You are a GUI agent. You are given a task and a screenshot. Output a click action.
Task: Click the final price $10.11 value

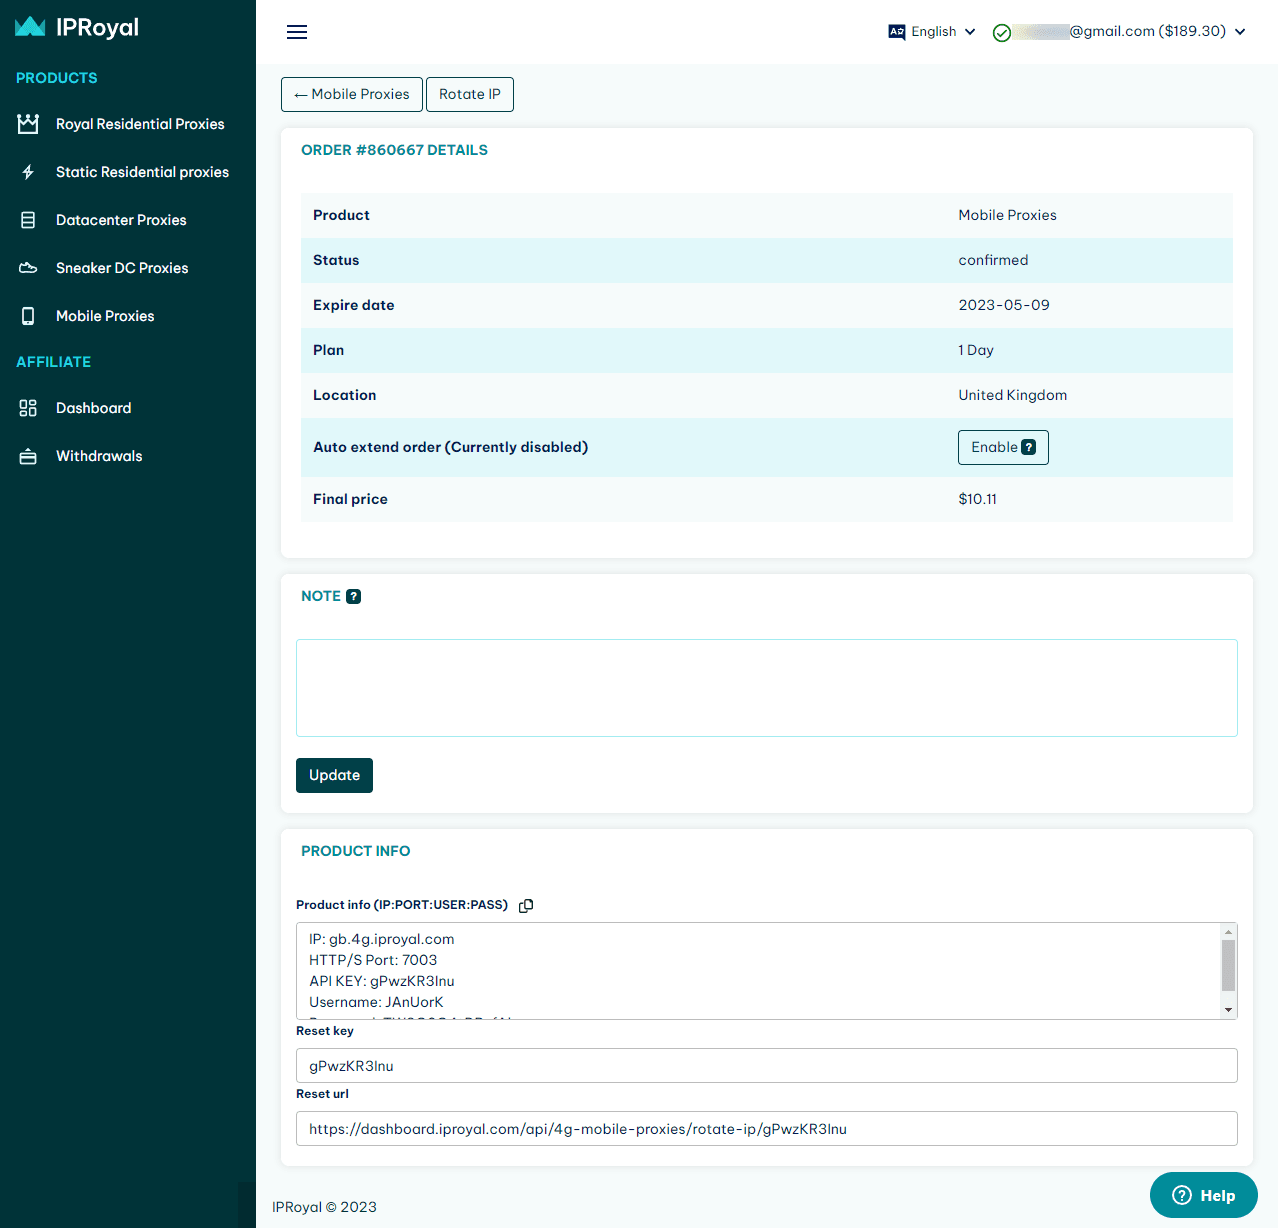[977, 499]
